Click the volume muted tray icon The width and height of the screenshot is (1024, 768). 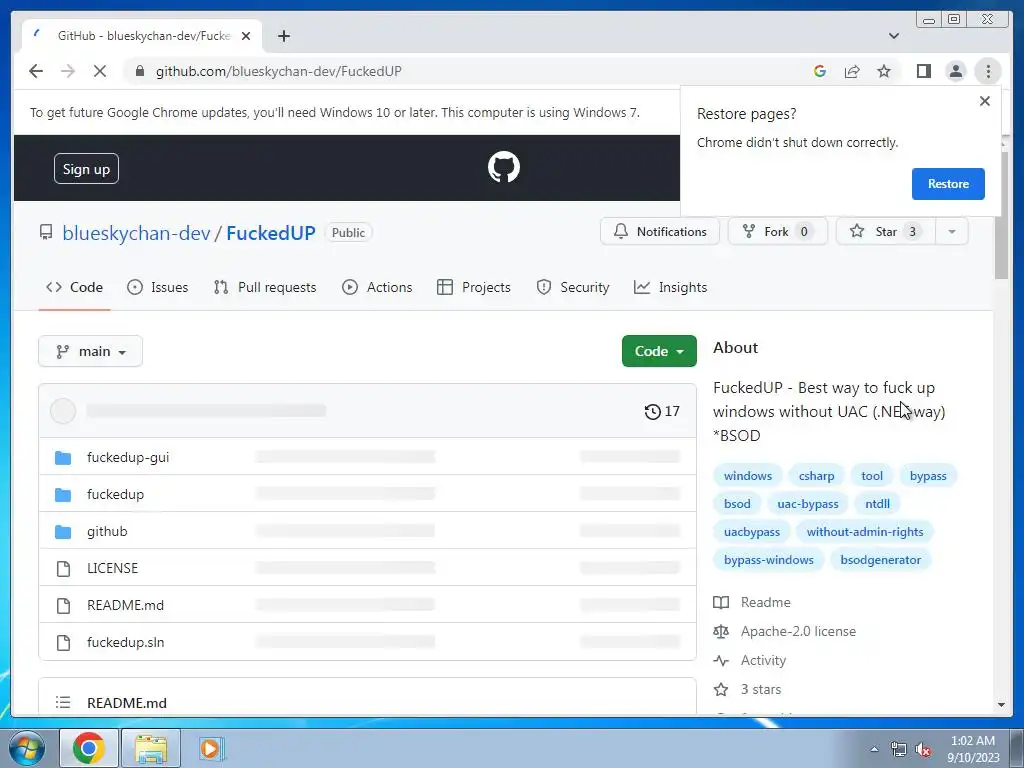923,749
